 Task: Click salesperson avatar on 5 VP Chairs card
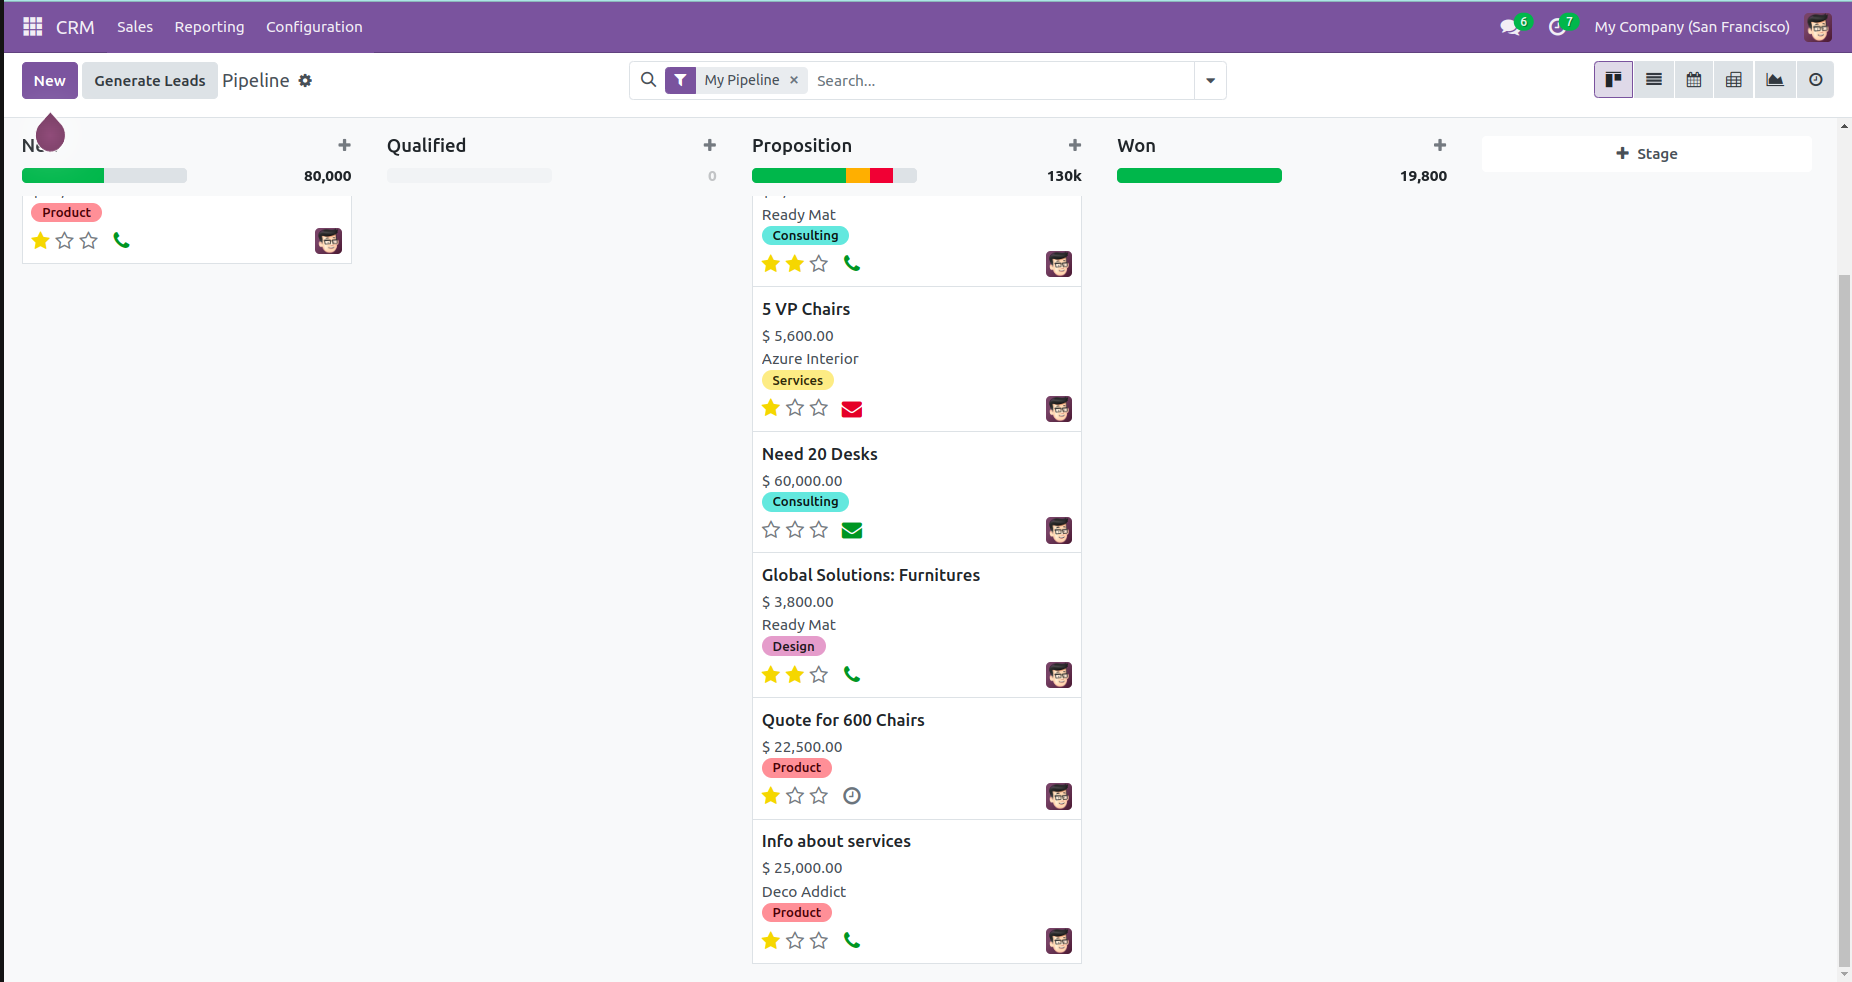pos(1059,409)
